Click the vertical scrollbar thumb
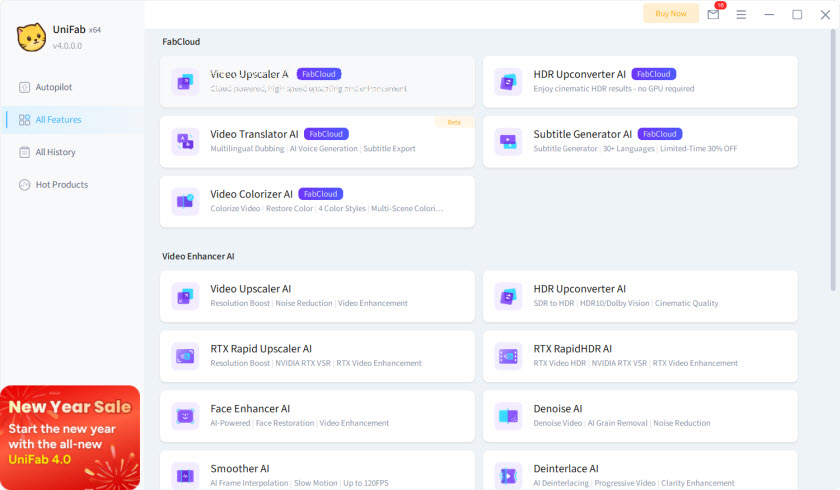 [833, 161]
